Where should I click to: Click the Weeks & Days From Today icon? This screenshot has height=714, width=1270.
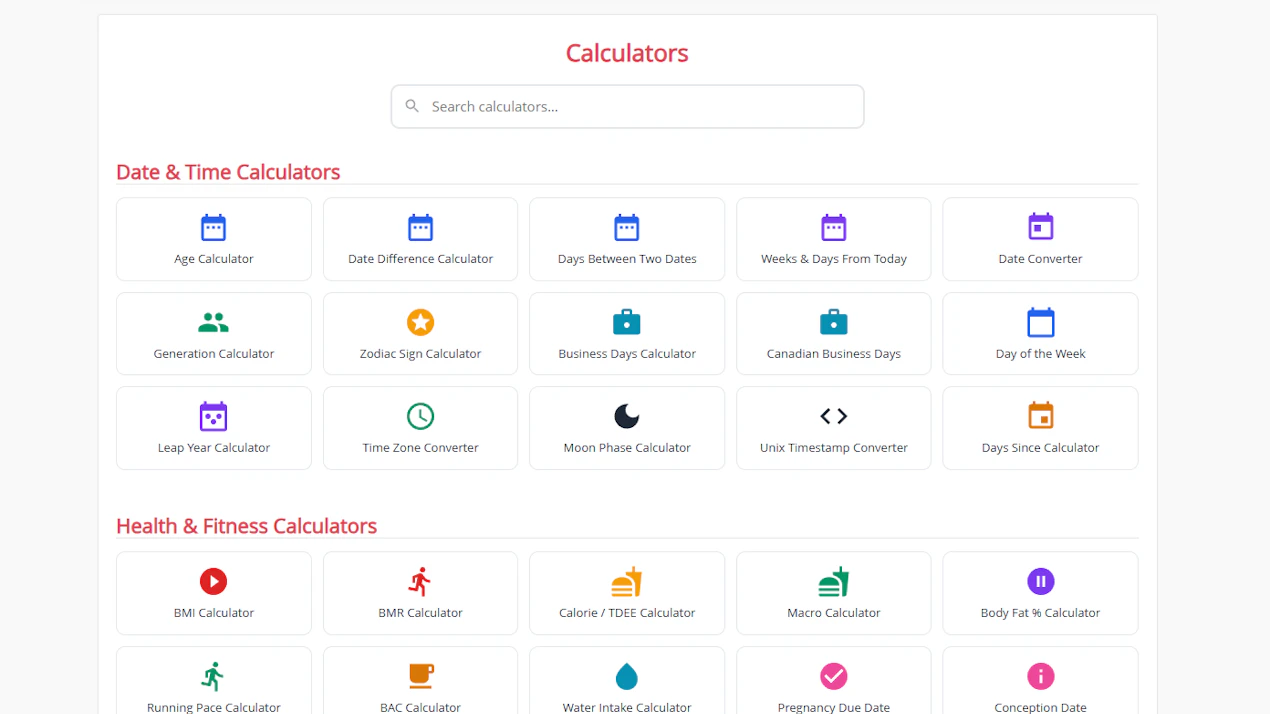[834, 227]
